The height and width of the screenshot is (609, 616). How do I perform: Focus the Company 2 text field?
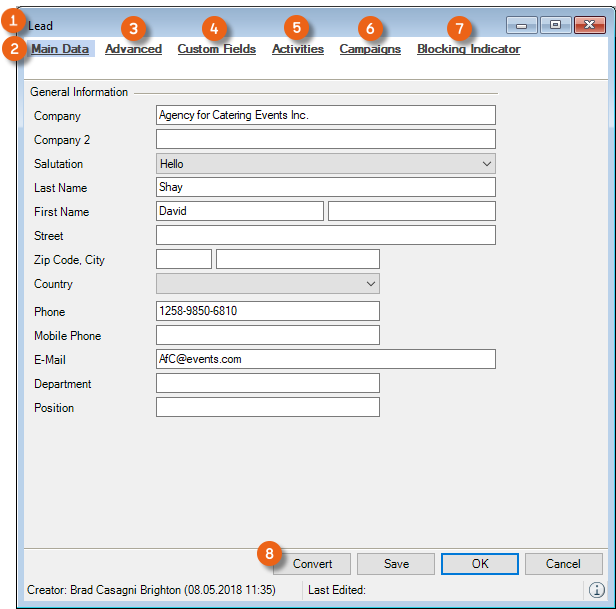click(326, 140)
